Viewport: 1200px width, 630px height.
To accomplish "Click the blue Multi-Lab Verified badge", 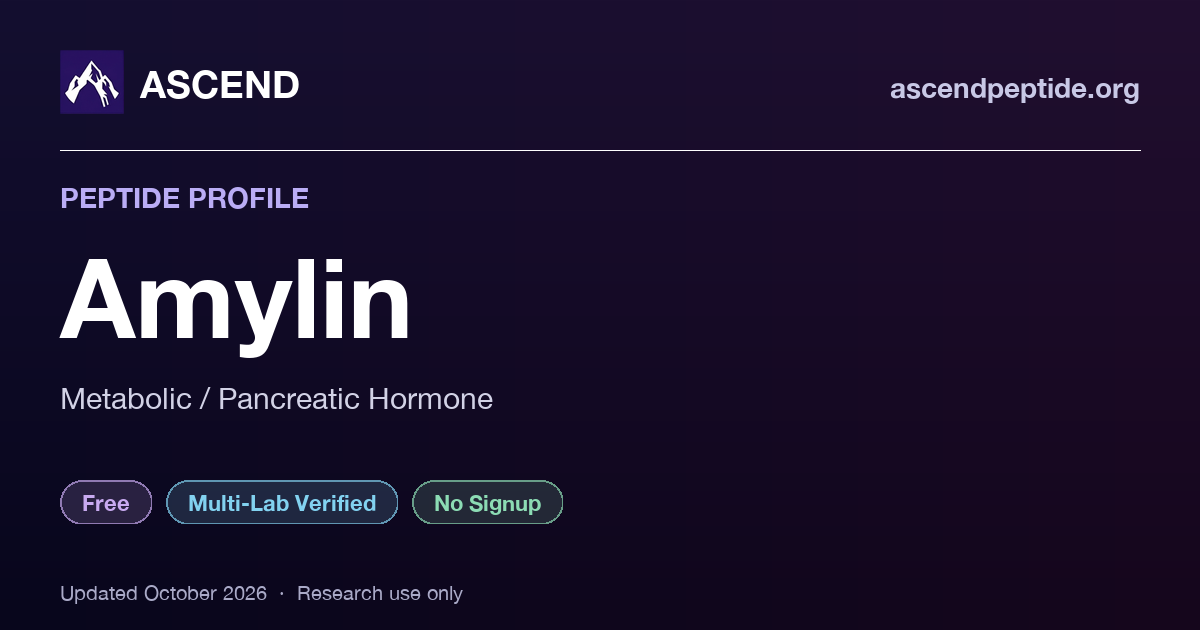I will coord(282,502).
